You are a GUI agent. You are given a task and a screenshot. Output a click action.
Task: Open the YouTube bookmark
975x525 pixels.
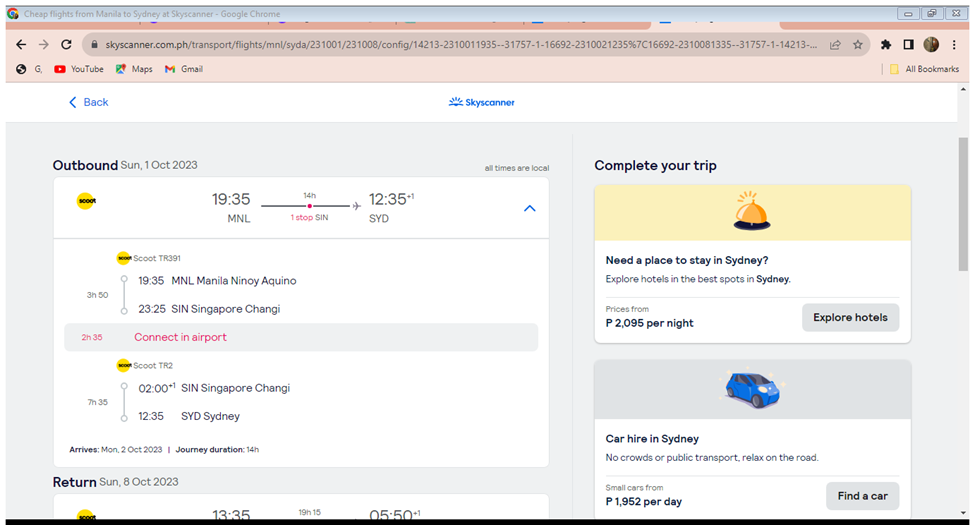[x=78, y=69]
